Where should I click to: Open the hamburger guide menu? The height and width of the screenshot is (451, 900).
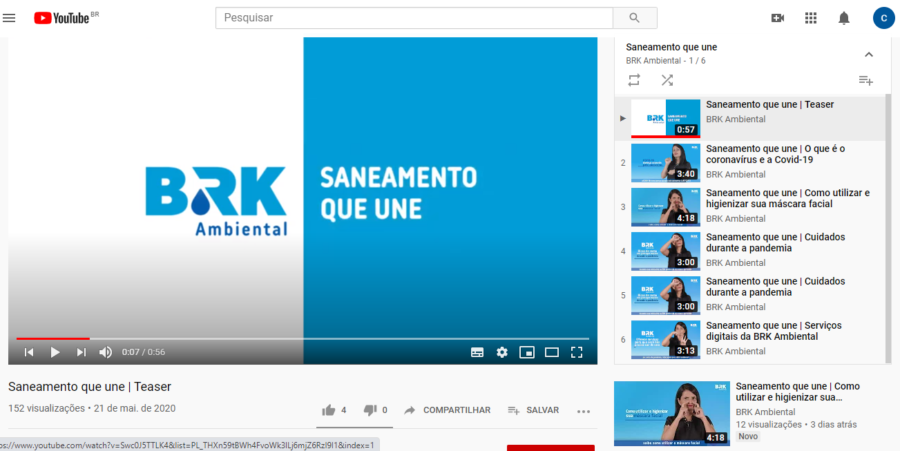pos(10,18)
